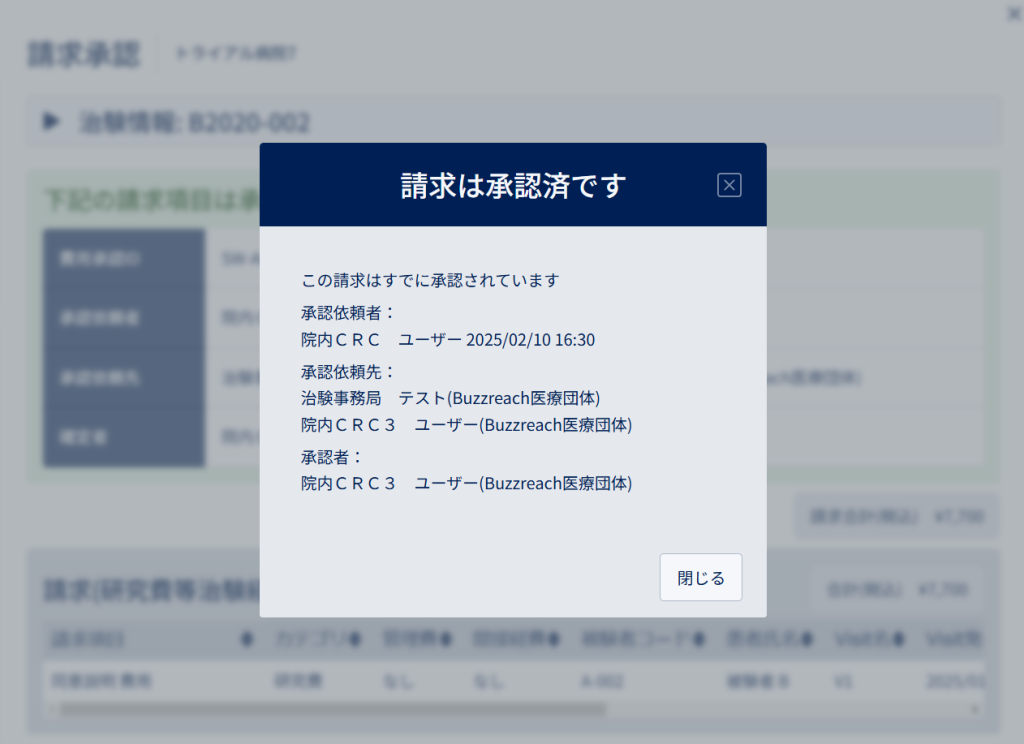Sort by the 管理費 column icon
The width and height of the screenshot is (1024, 744).
[445, 639]
